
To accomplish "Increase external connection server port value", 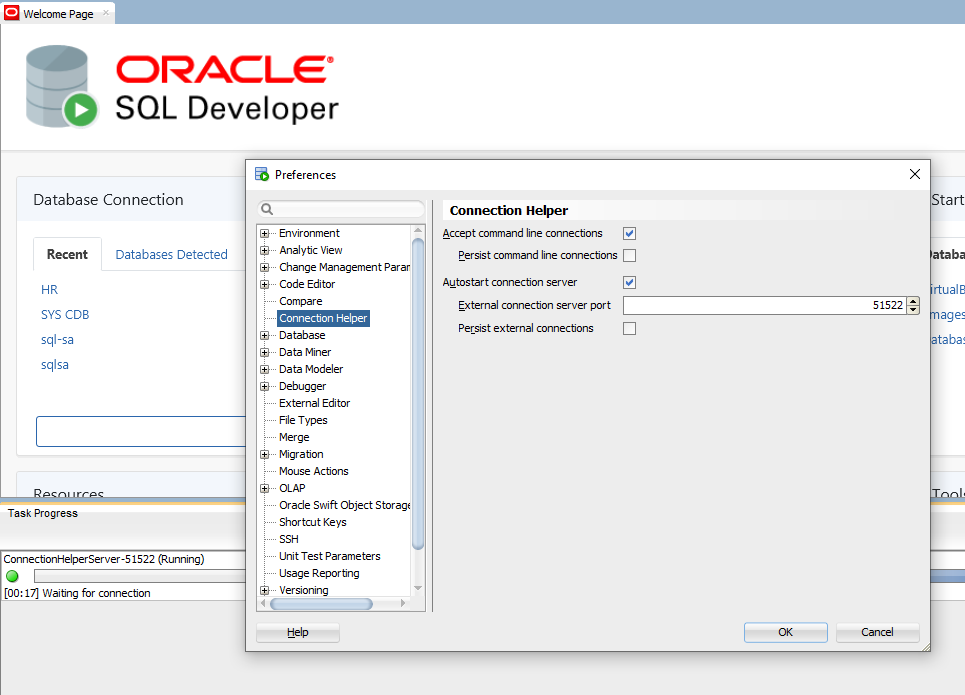I will [913, 301].
